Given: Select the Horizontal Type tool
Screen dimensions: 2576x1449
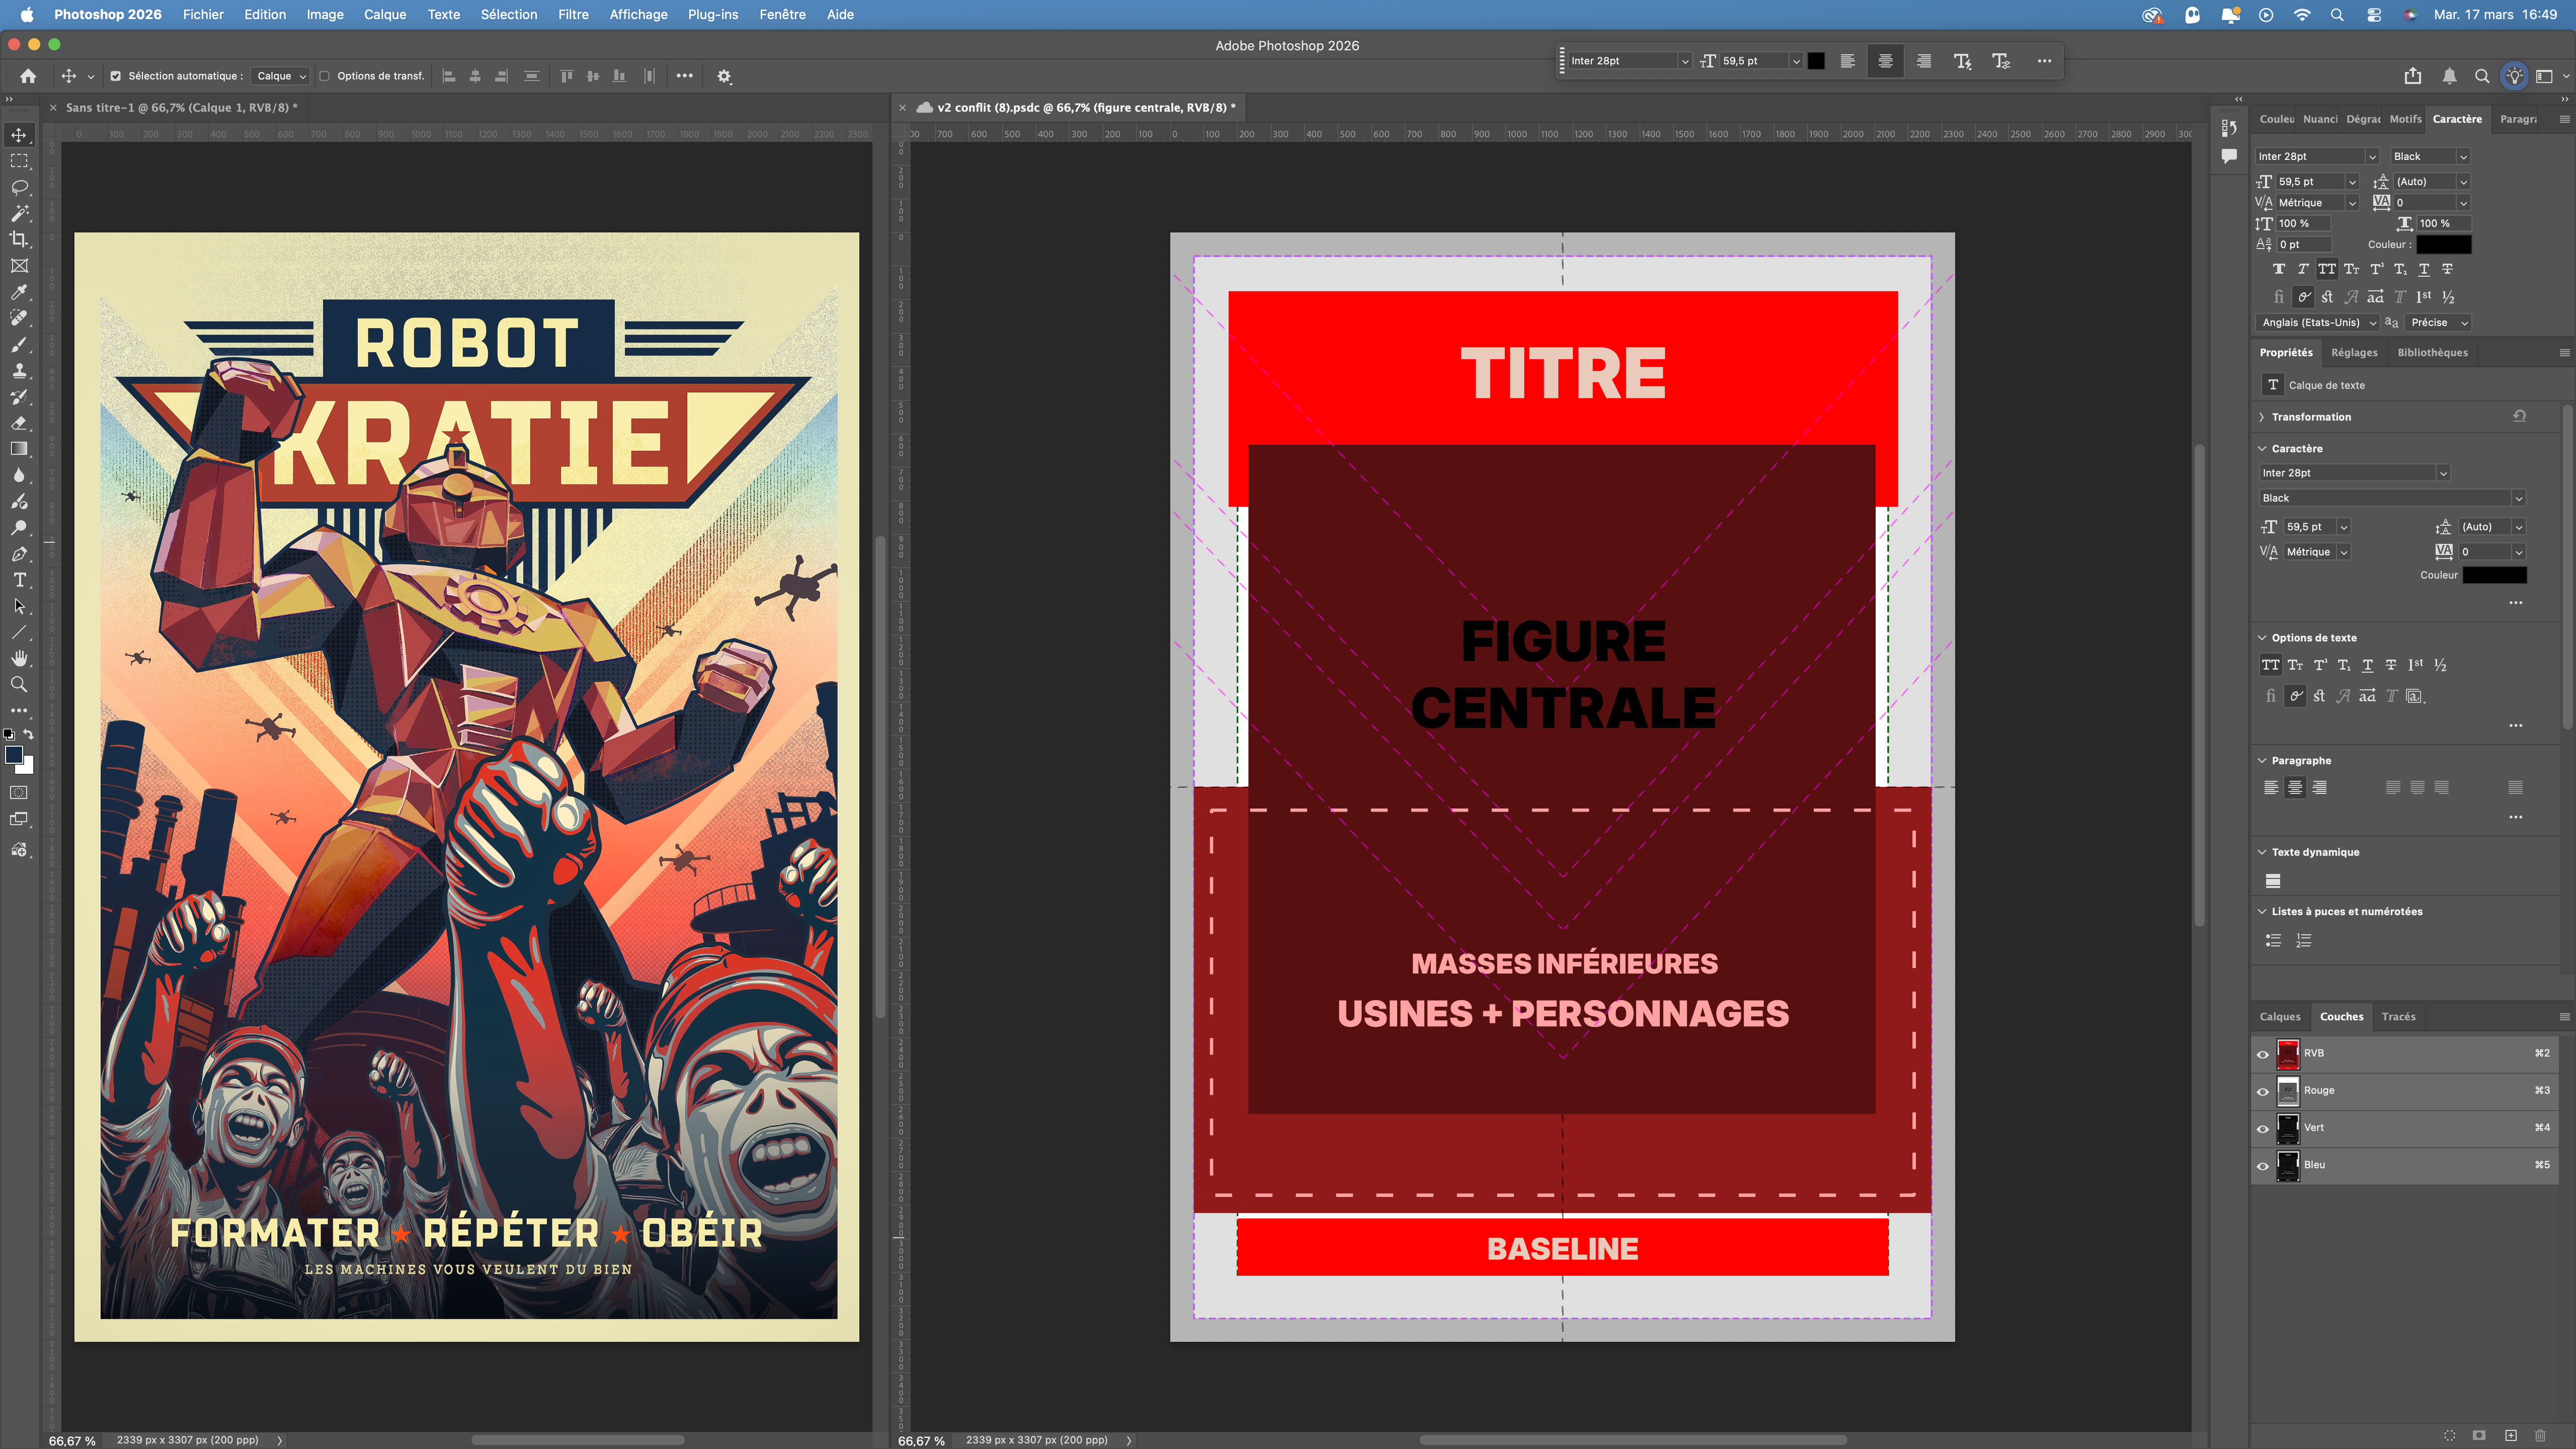Looking at the screenshot, I should coord(19,580).
